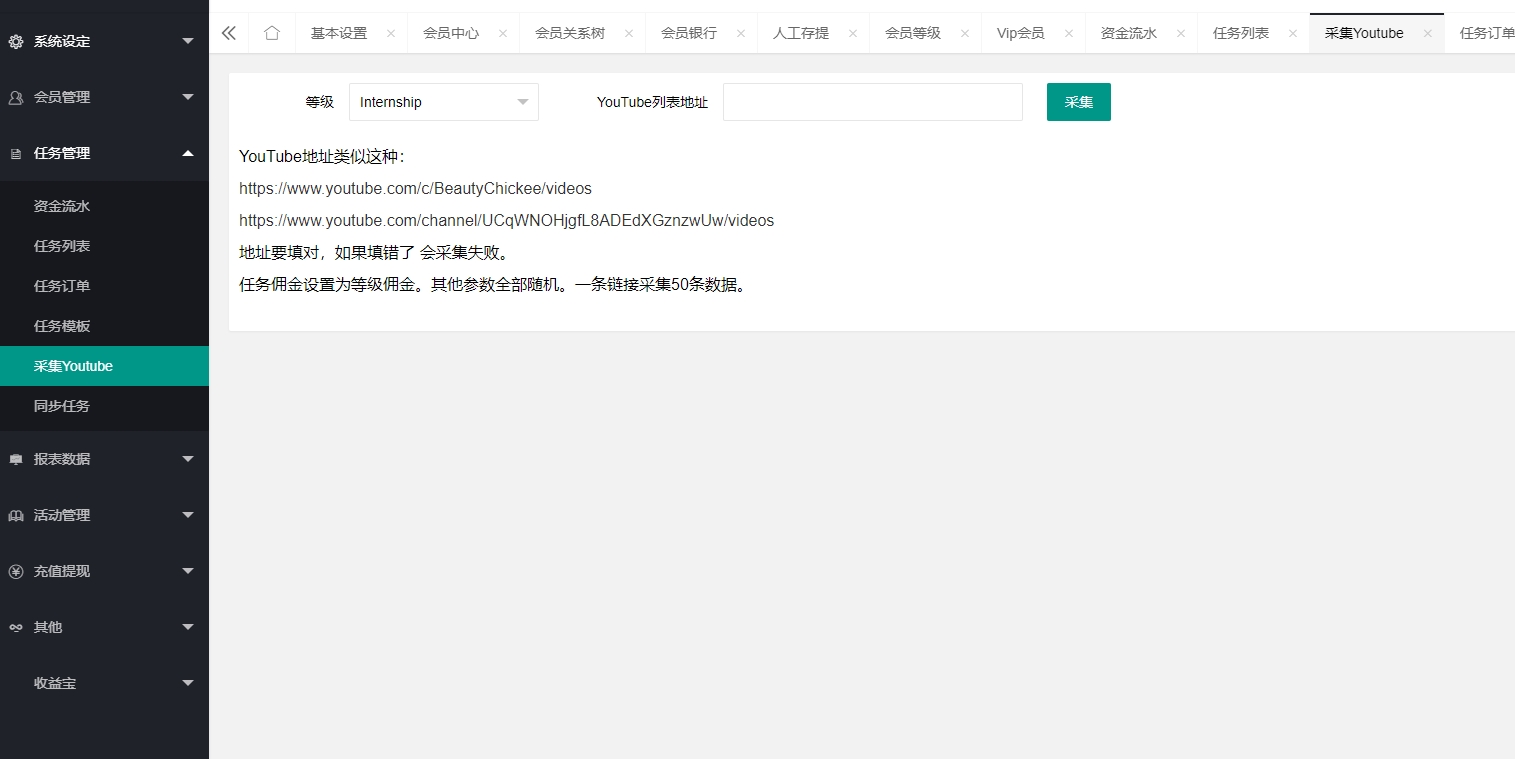This screenshot has width=1515, height=759.
Task: Click the 其他 infinity icon in sidebar
Action: (15, 627)
